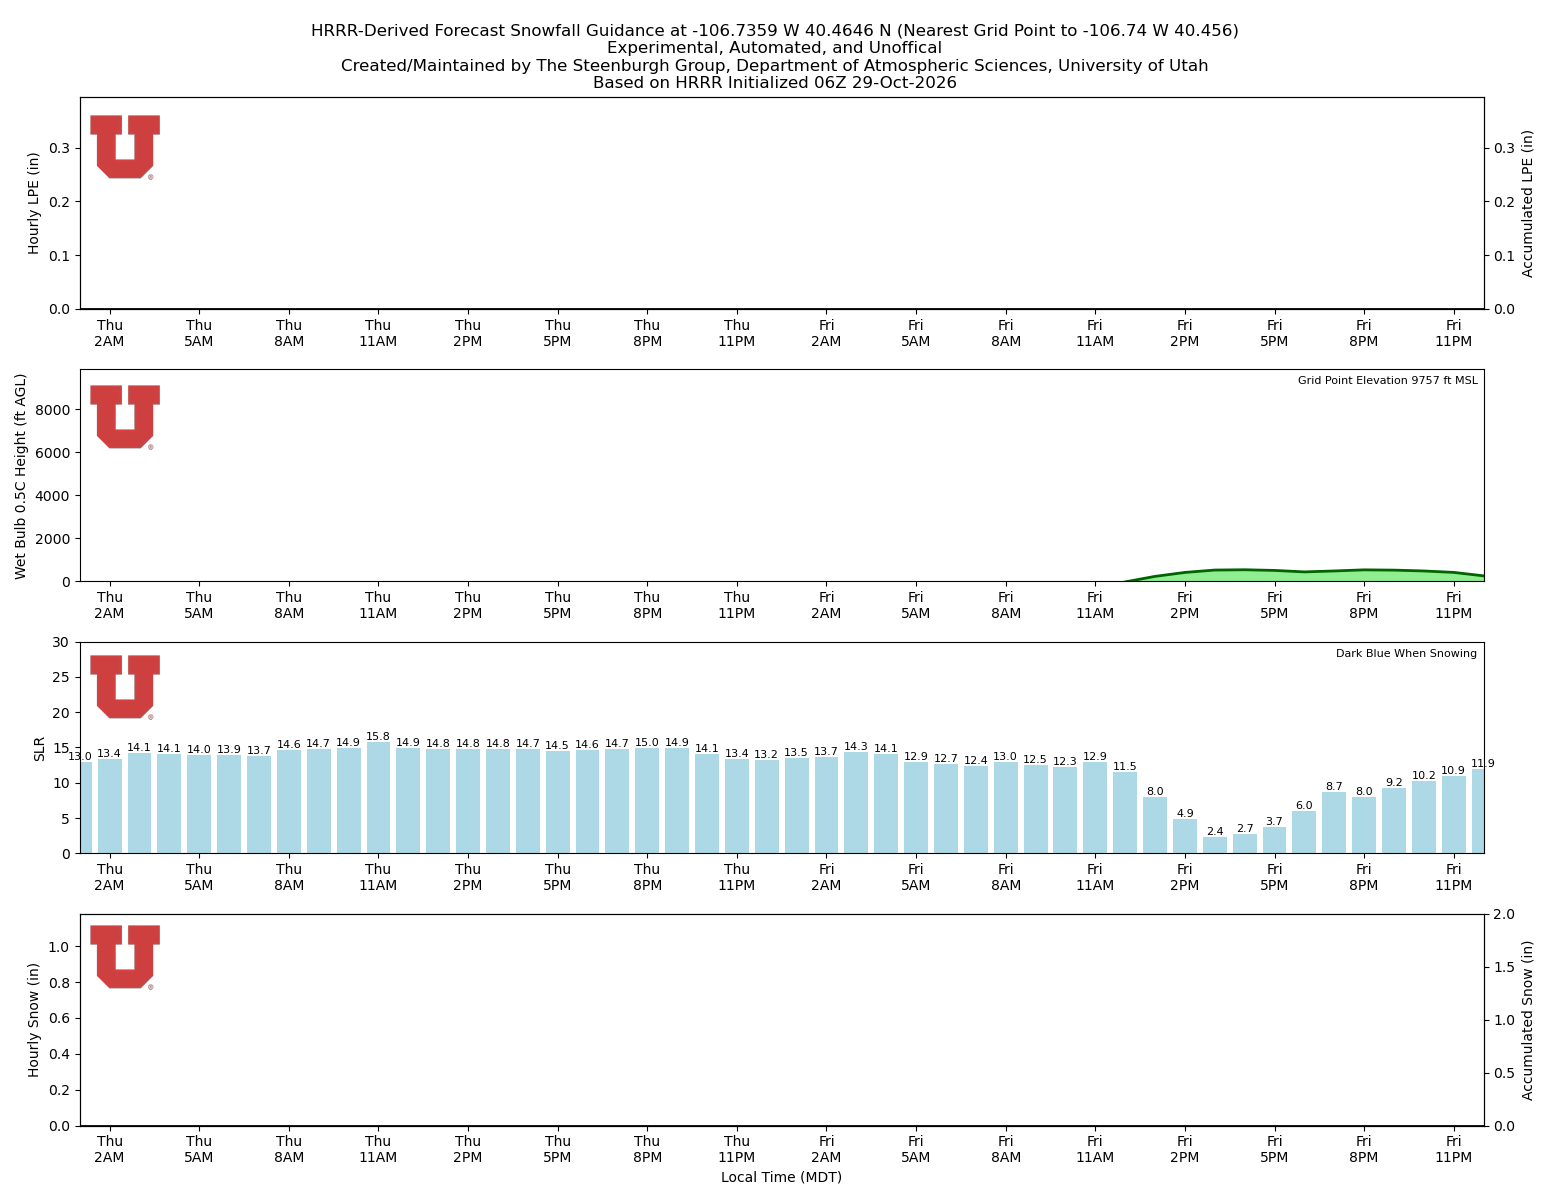This screenshot has width=1550, height=1200.
Task: Click the SLR bar labeled 6.0
Action: point(1304,832)
